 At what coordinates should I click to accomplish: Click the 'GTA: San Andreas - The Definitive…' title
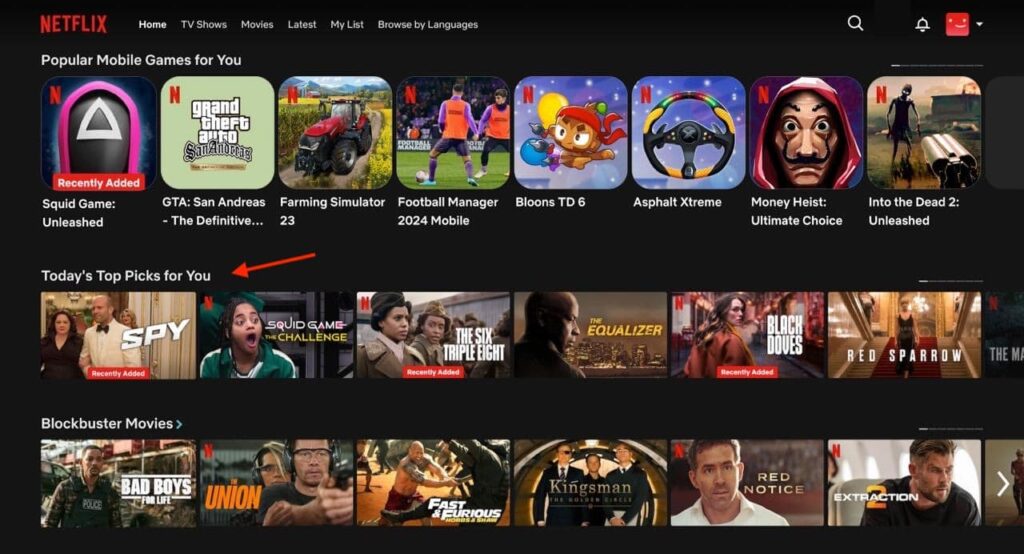pyautogui.click(x=214, y=212)
